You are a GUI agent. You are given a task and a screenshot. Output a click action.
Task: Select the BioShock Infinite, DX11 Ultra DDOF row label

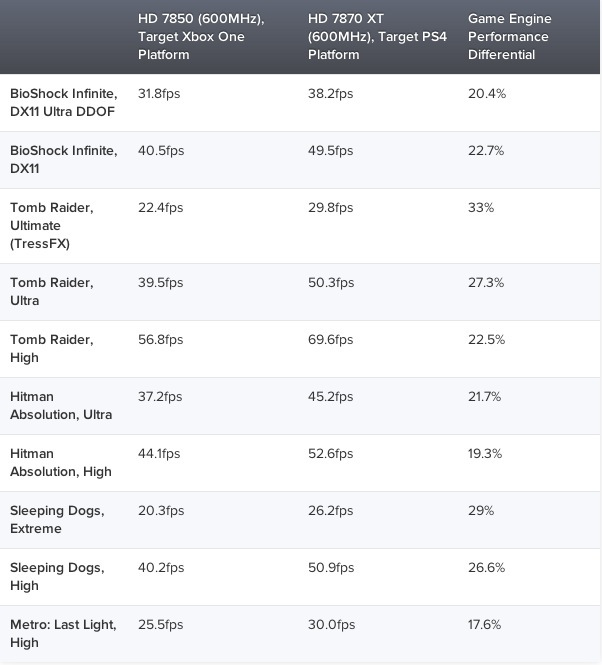(x=63, y=102)
